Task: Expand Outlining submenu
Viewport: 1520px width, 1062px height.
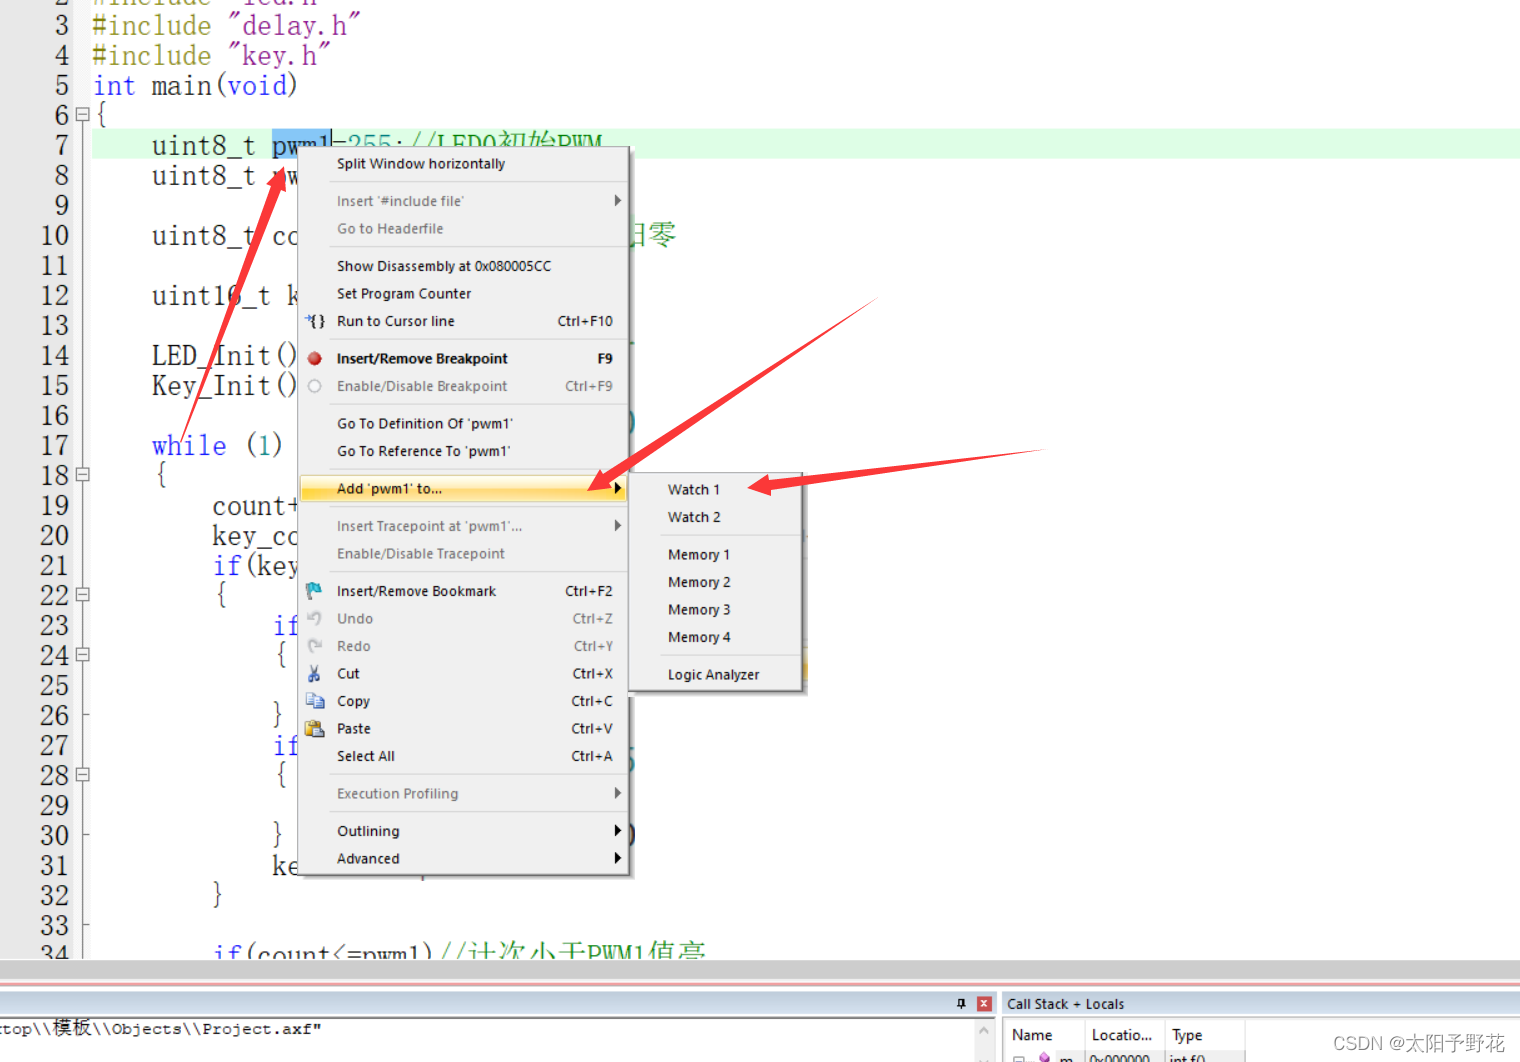Action: (x=464, y=831)
